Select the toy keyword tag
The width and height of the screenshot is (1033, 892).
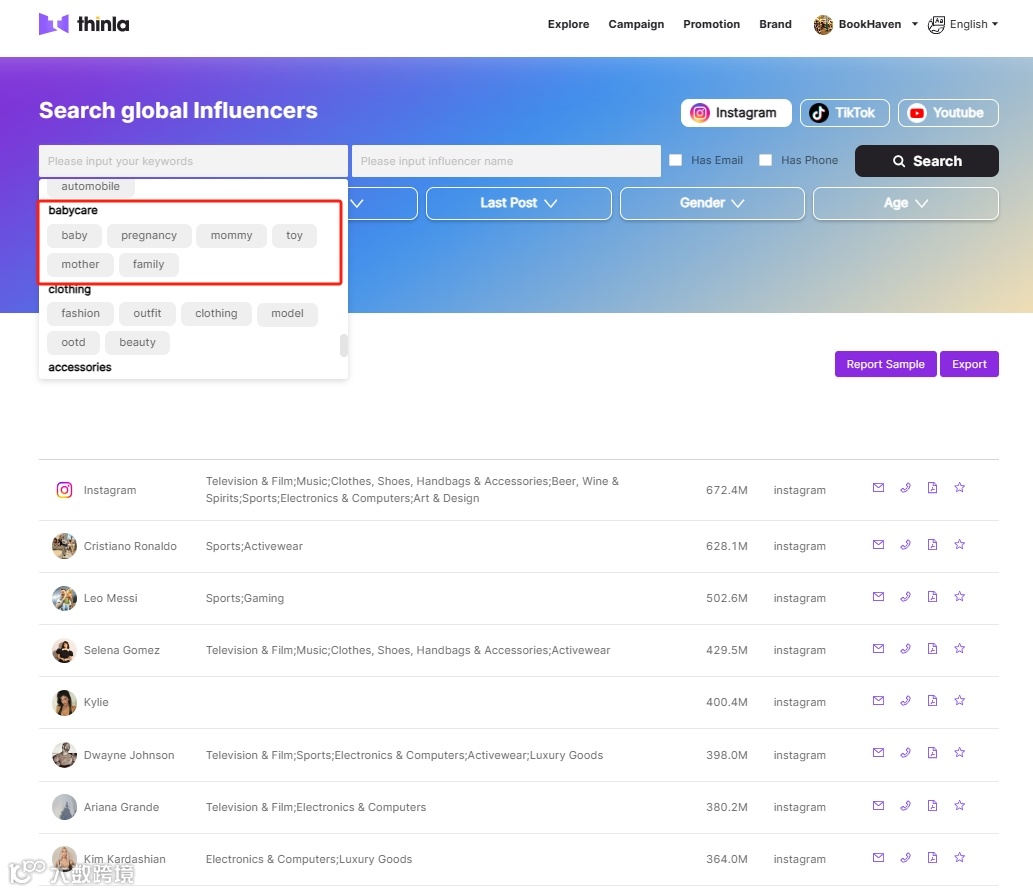coord(294,235)
